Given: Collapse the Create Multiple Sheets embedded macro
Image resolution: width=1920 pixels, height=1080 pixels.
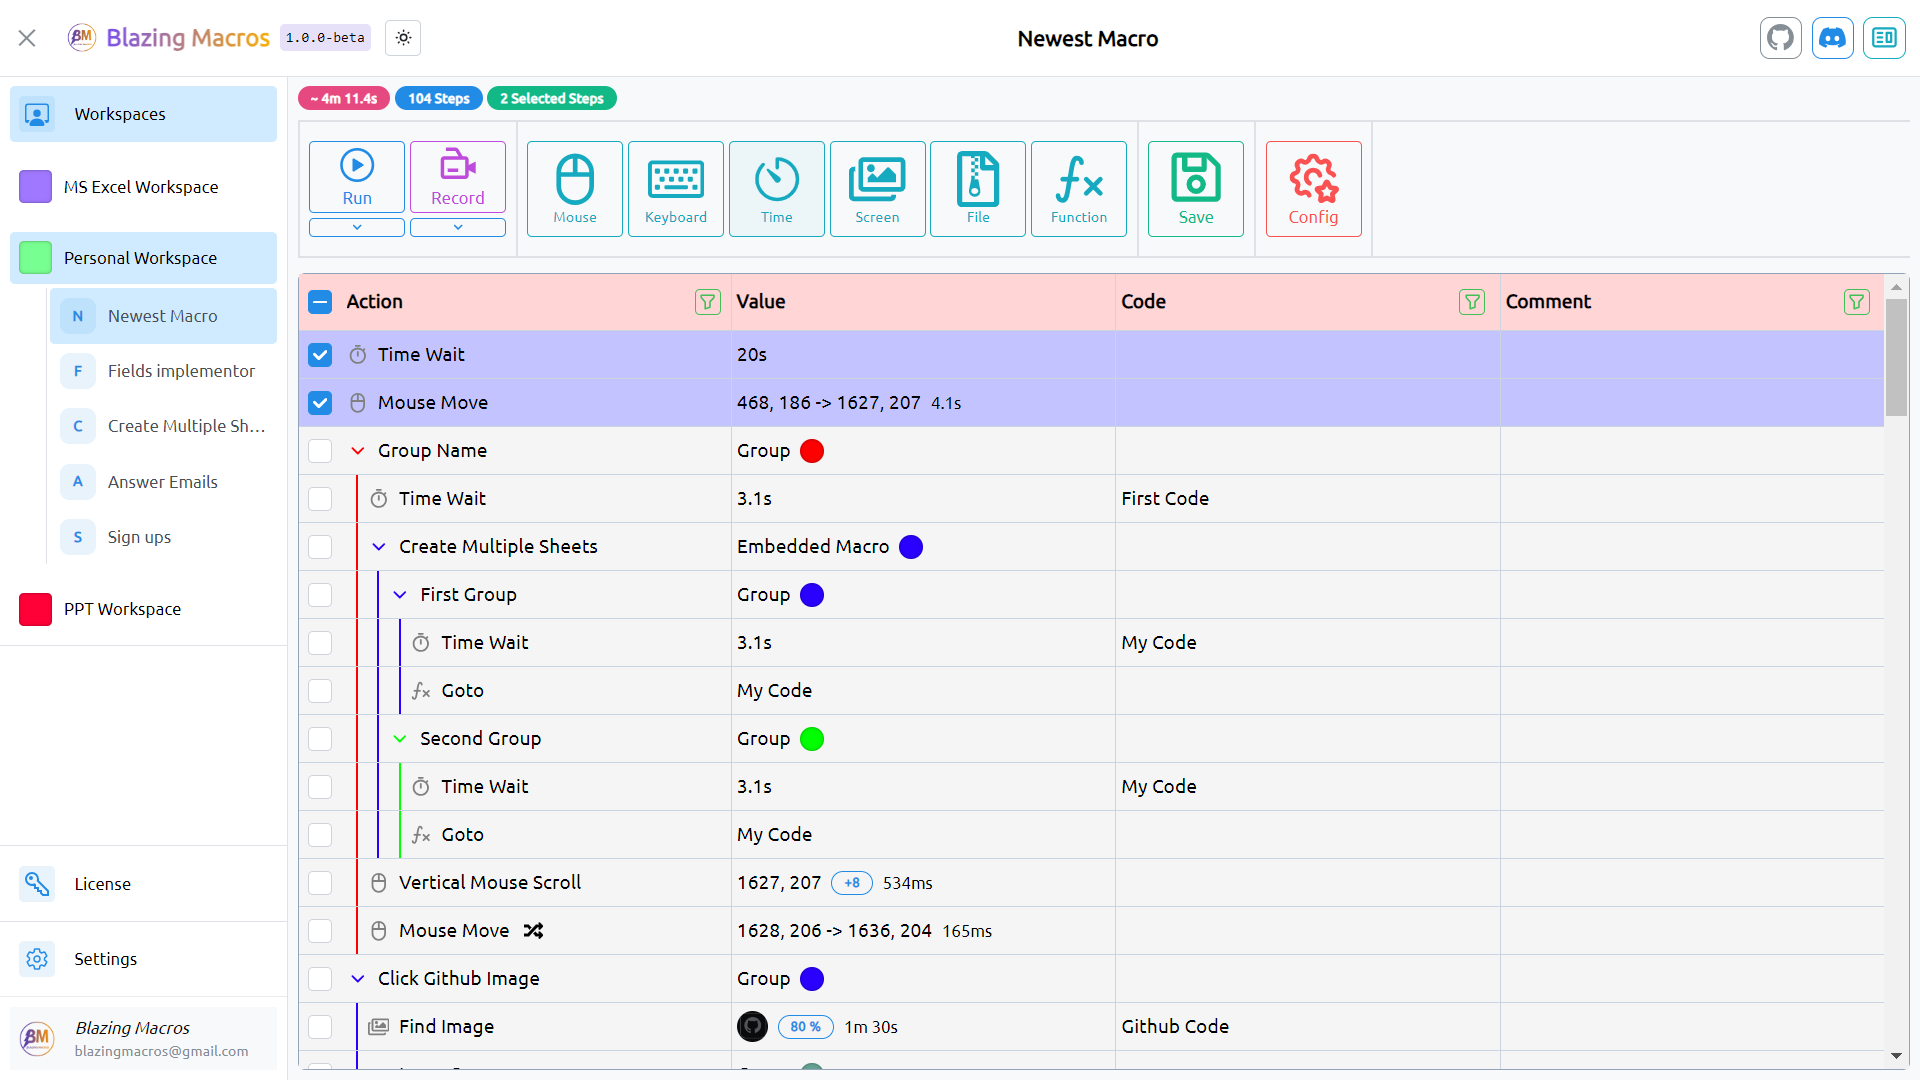Looking at the screenshot, I should 379,547.
